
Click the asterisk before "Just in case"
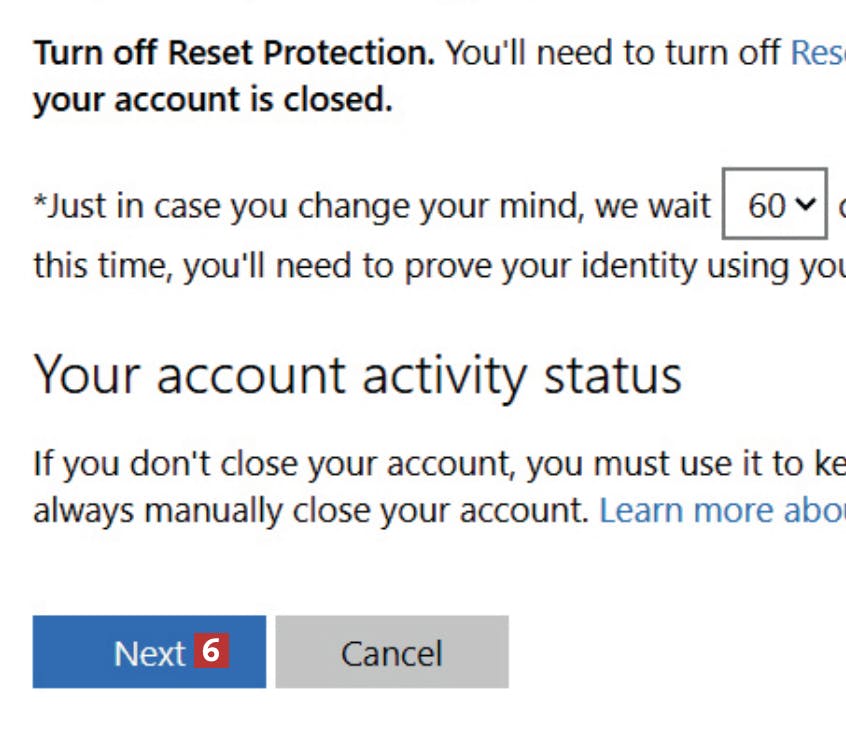pos(40,203)
